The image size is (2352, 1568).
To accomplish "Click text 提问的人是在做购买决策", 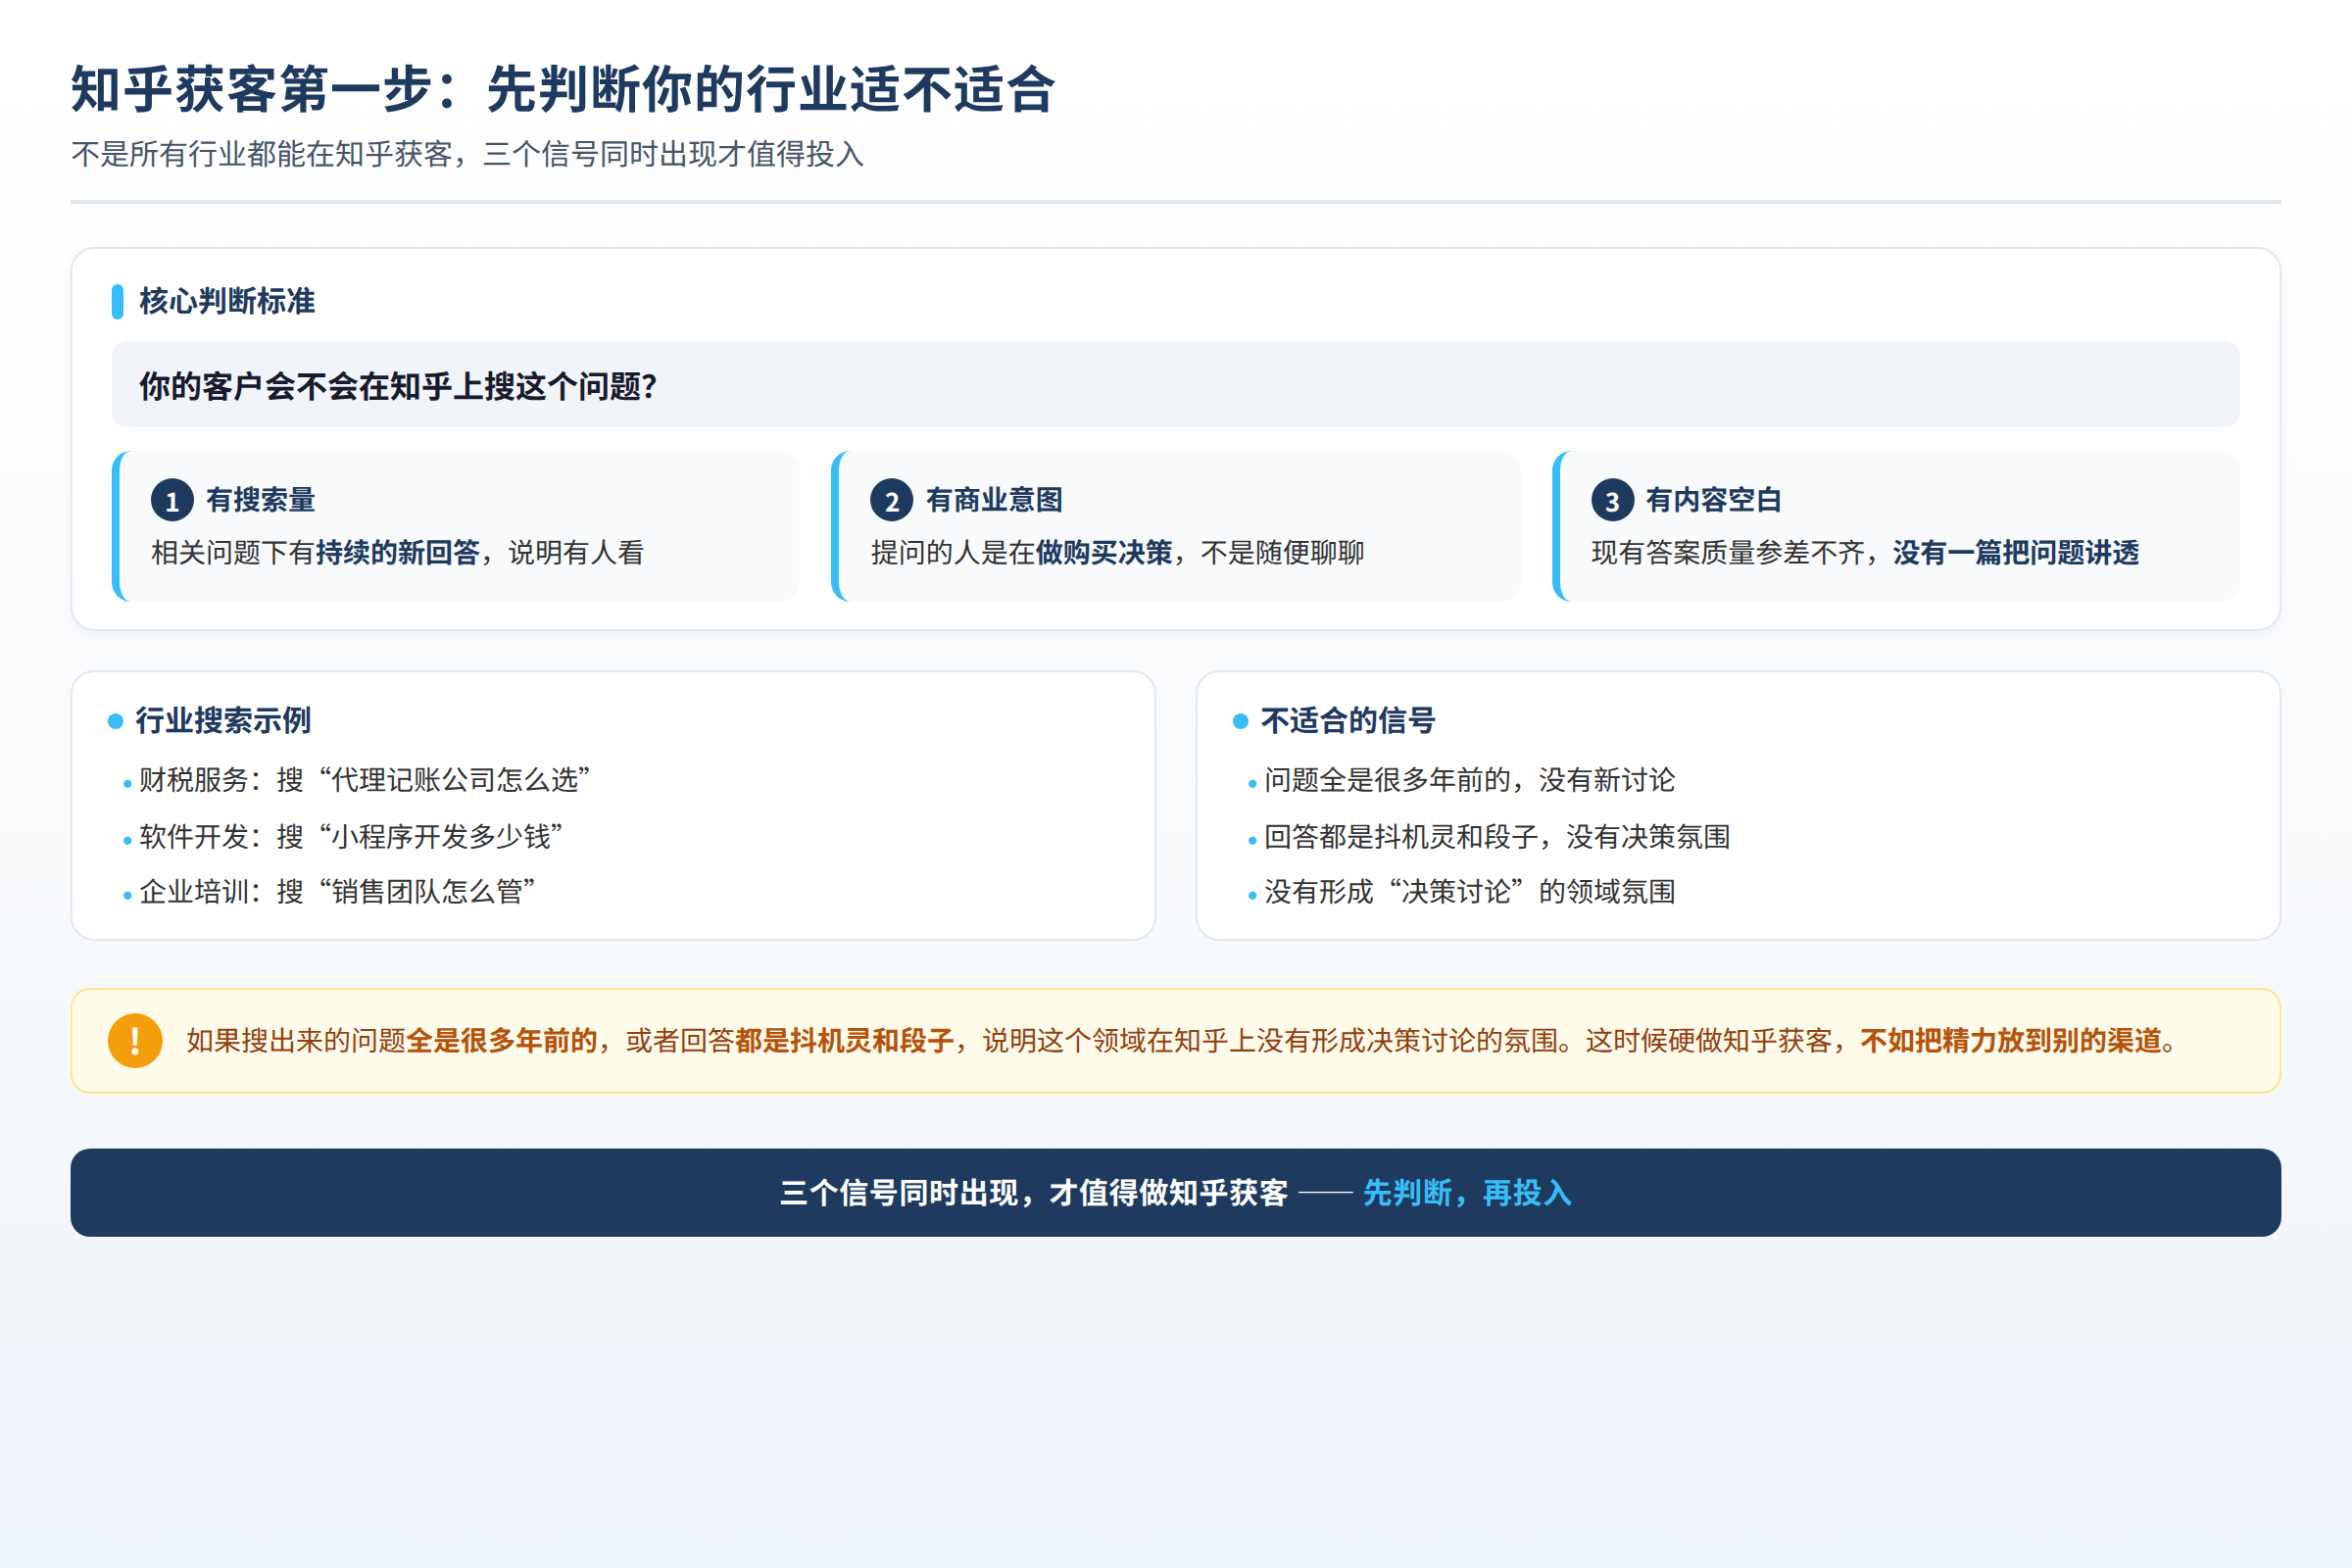I will pyautogui.click(x=1022, y=552).
